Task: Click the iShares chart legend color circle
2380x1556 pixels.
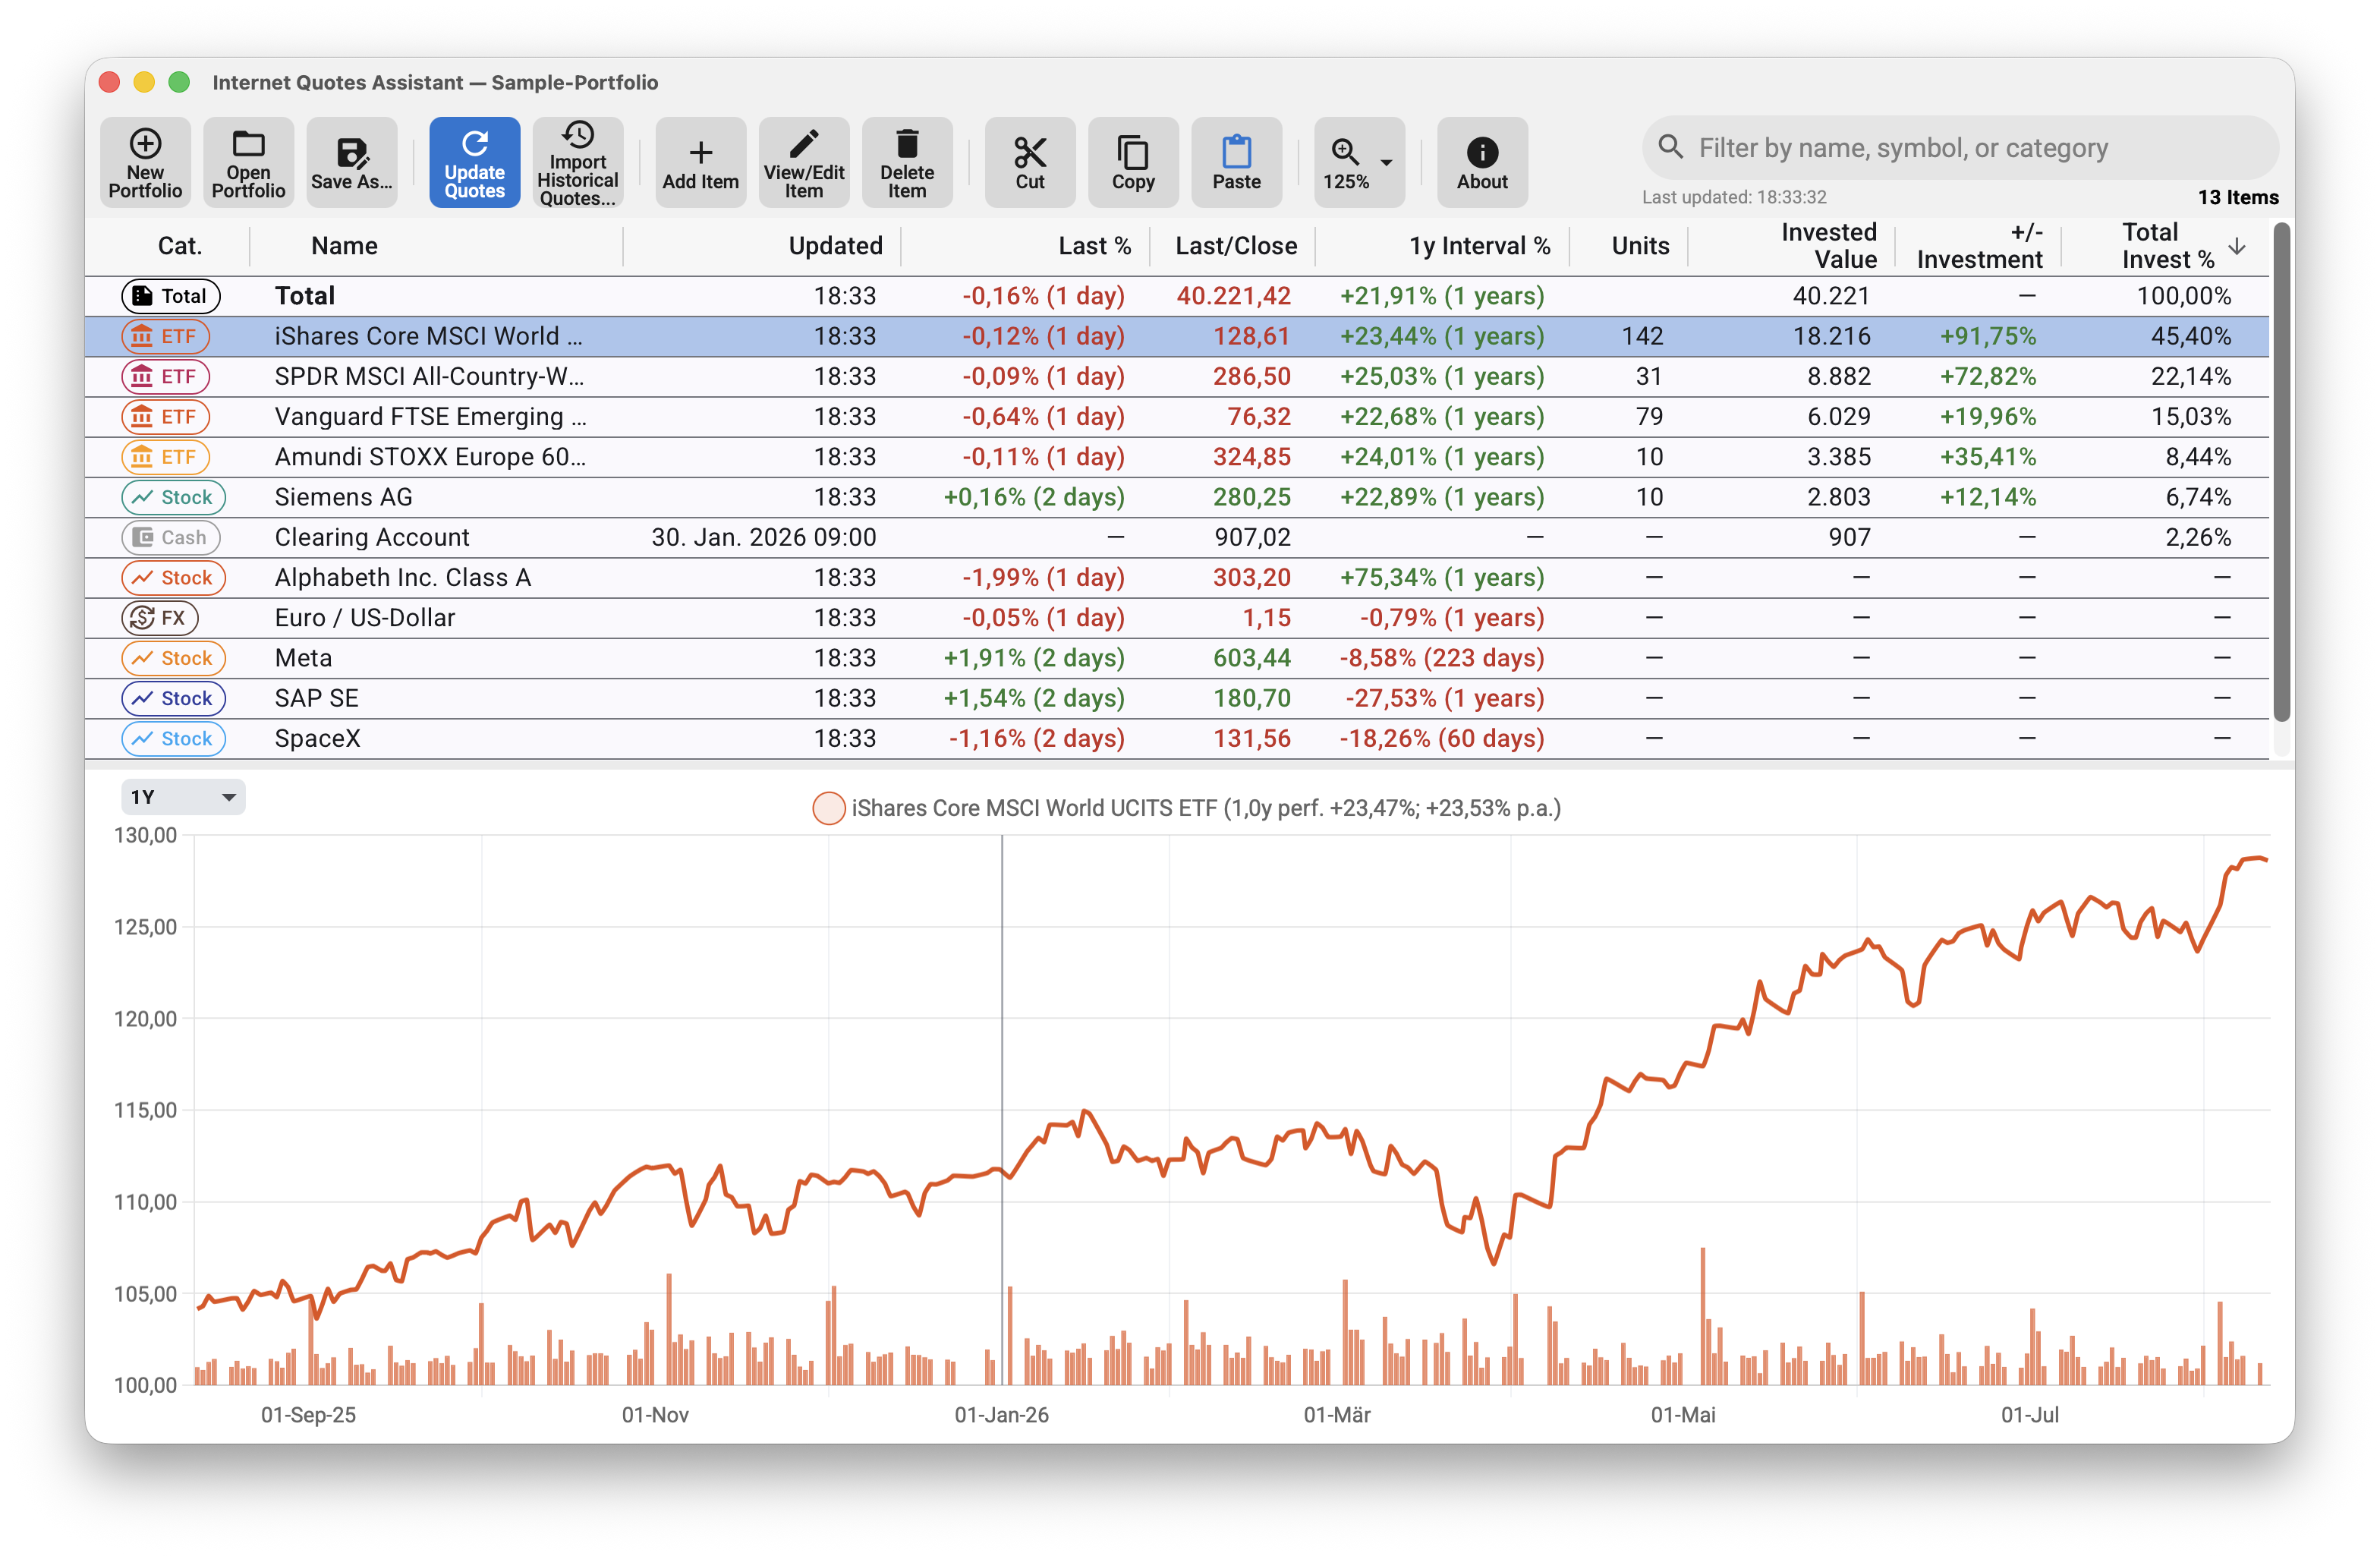Action: coord(828,808)
